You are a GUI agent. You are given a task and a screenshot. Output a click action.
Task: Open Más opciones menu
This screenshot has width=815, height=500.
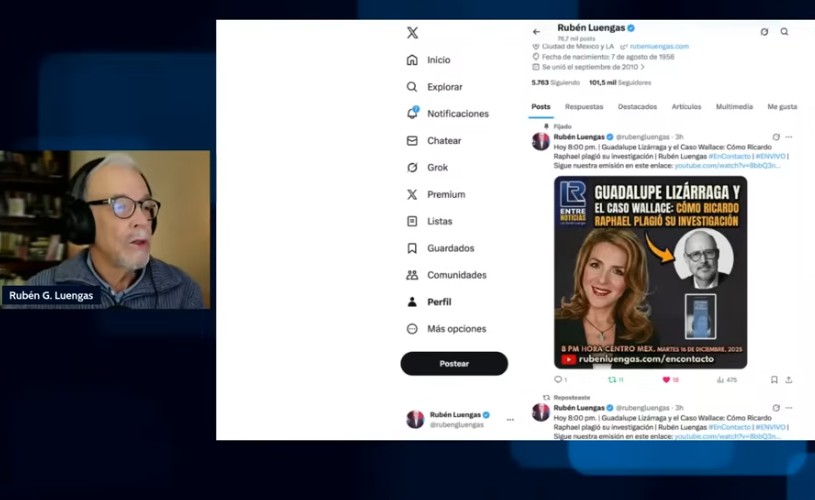click(446, 328)
